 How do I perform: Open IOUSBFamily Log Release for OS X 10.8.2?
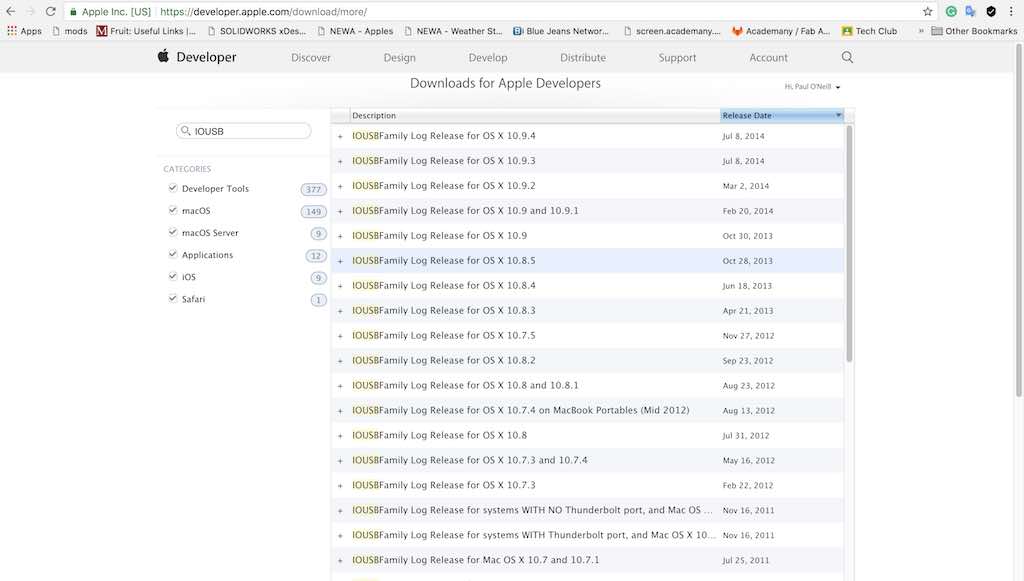tap(443, 360)
